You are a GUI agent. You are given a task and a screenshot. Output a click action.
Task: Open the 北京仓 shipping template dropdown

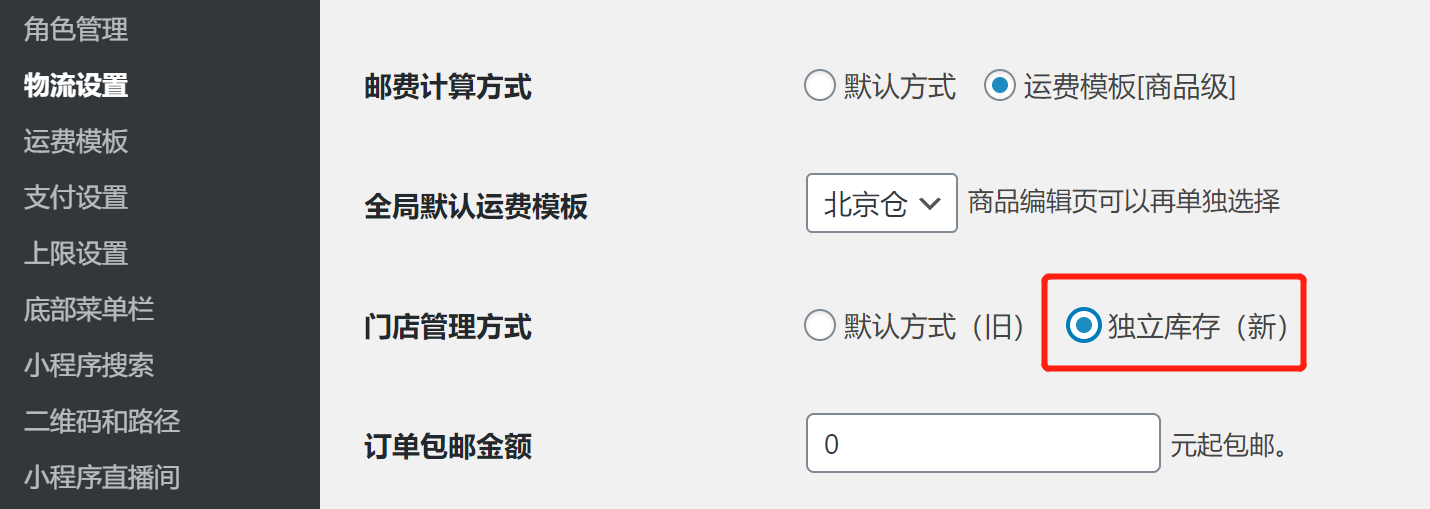(x=881, y=204)
